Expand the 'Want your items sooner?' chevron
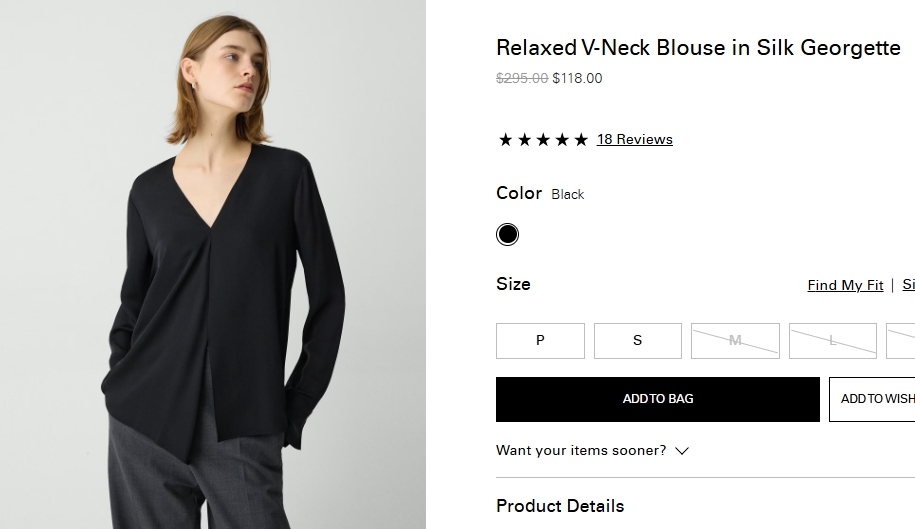The image size is (915, 529). tap(682, 451)
